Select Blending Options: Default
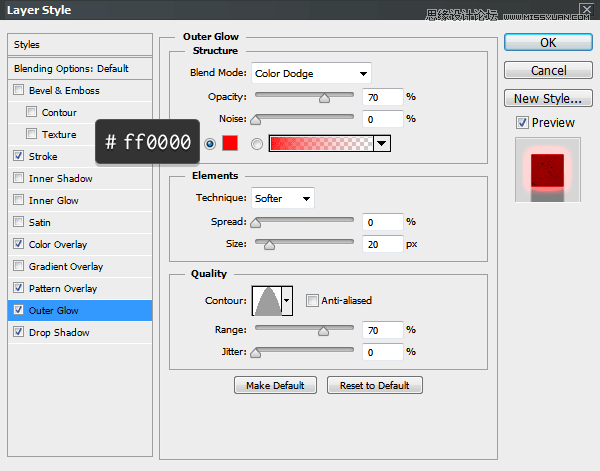The width and height of the screenshot is (600, 471). point(80,68)
